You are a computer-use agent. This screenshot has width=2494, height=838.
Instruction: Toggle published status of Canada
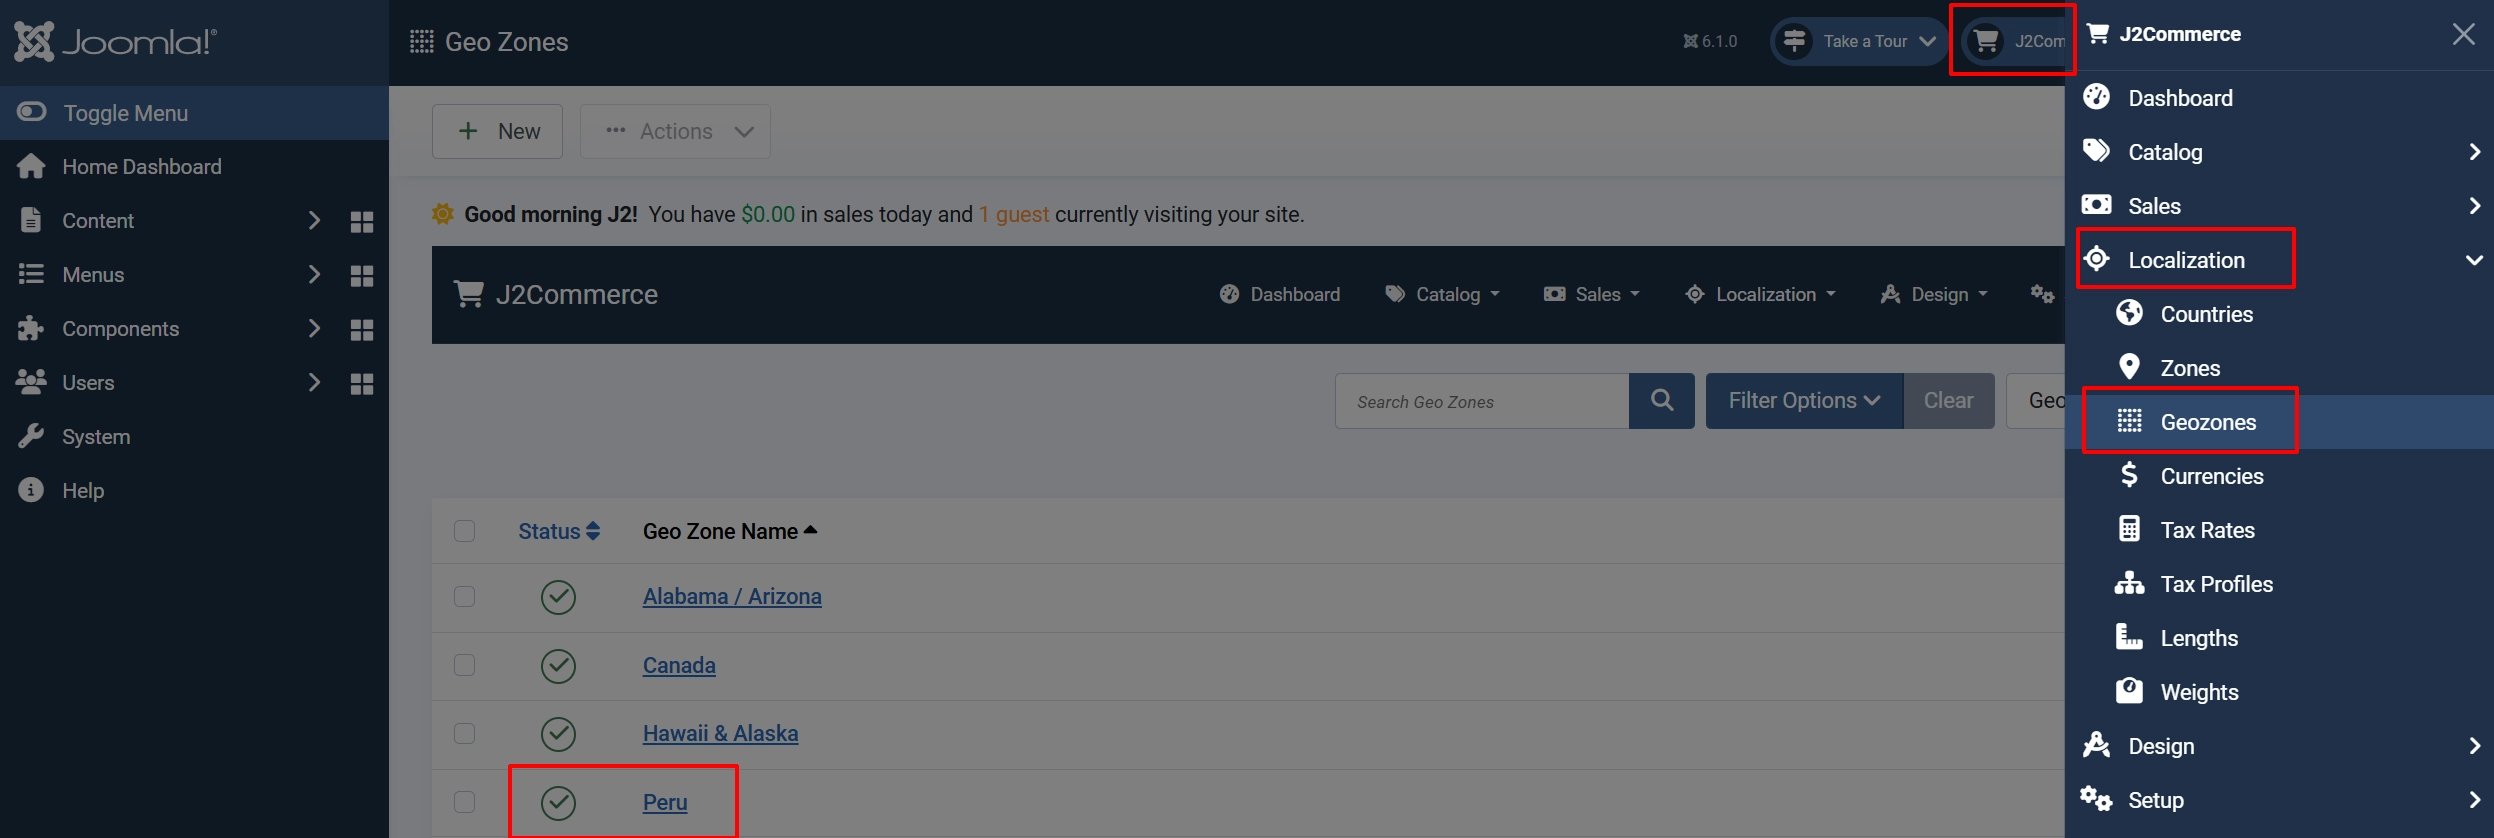[558, 666]
